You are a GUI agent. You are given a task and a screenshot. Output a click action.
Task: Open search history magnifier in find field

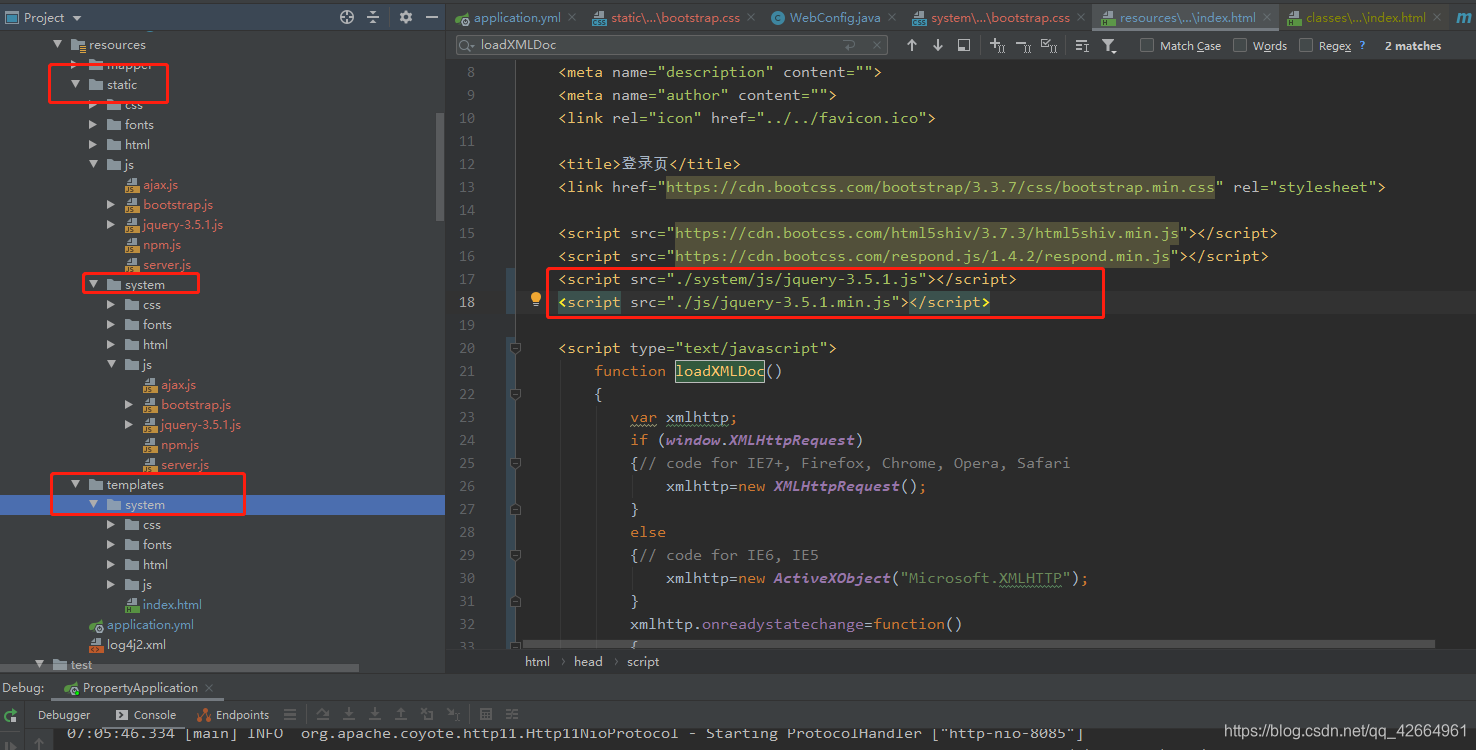point(468,45)
